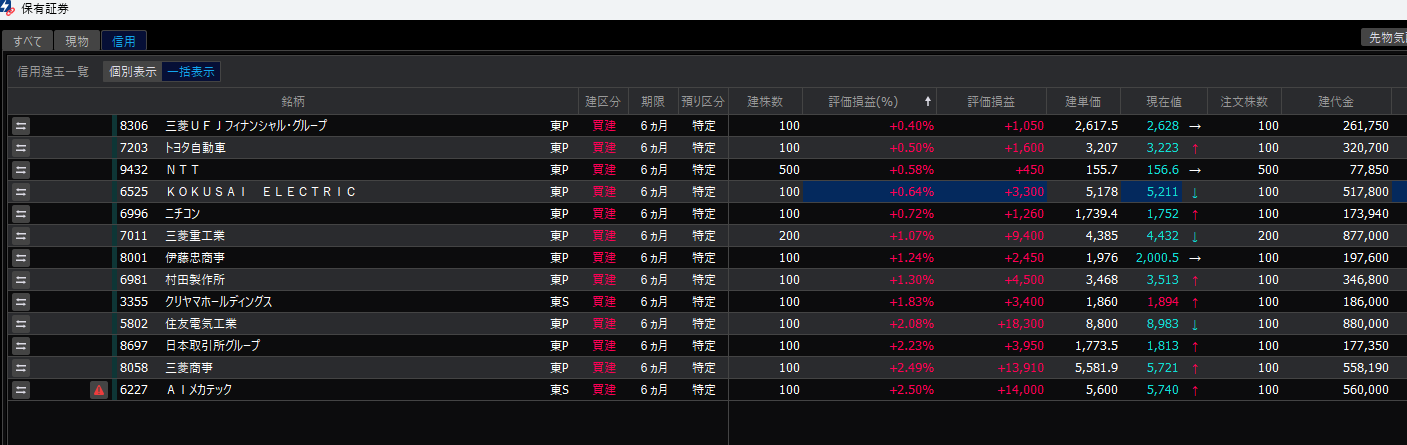This screenshot has width=1407, height=445.
Task: Sort by 評価損益 column header
Action: pos(990,102)
